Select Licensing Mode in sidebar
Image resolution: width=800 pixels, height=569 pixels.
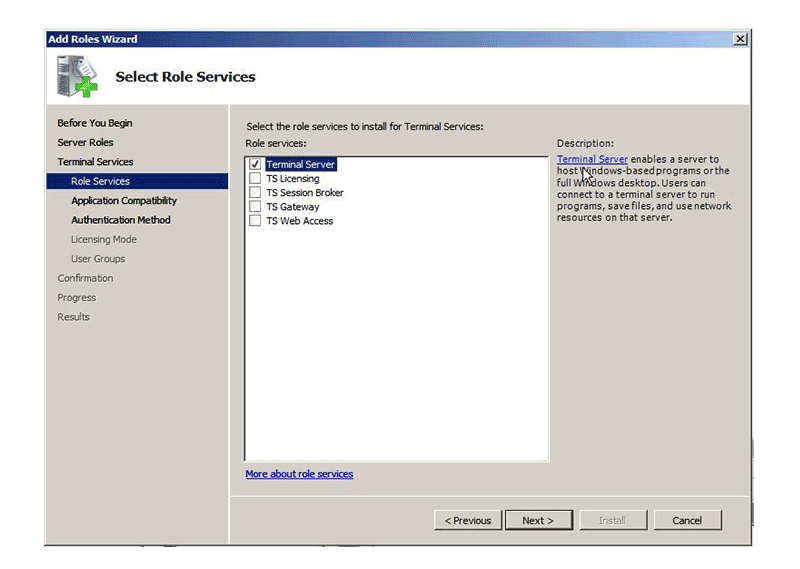pyautogui.click(x=104, y=239)
